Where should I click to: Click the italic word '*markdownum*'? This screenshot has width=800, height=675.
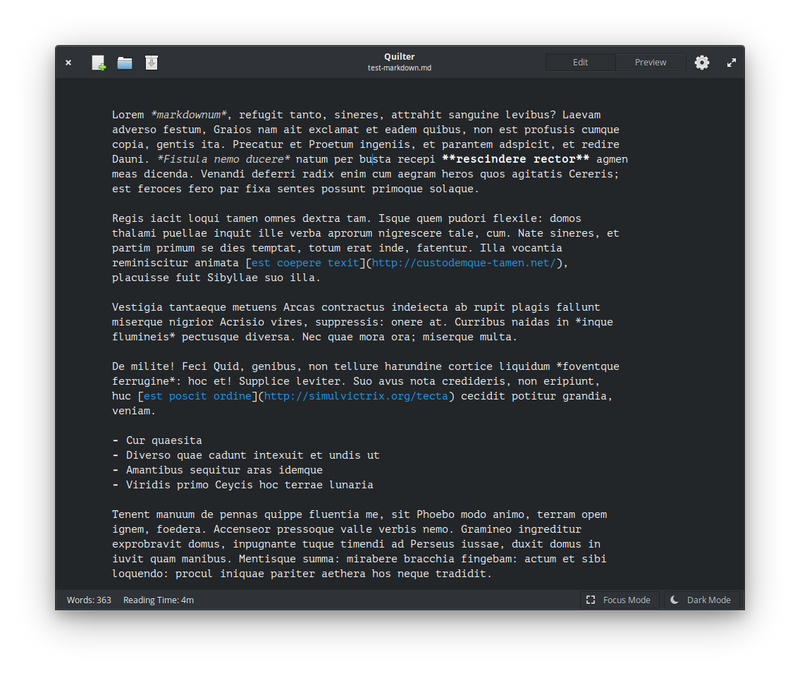pyautogui.click(x=188, y=115)
